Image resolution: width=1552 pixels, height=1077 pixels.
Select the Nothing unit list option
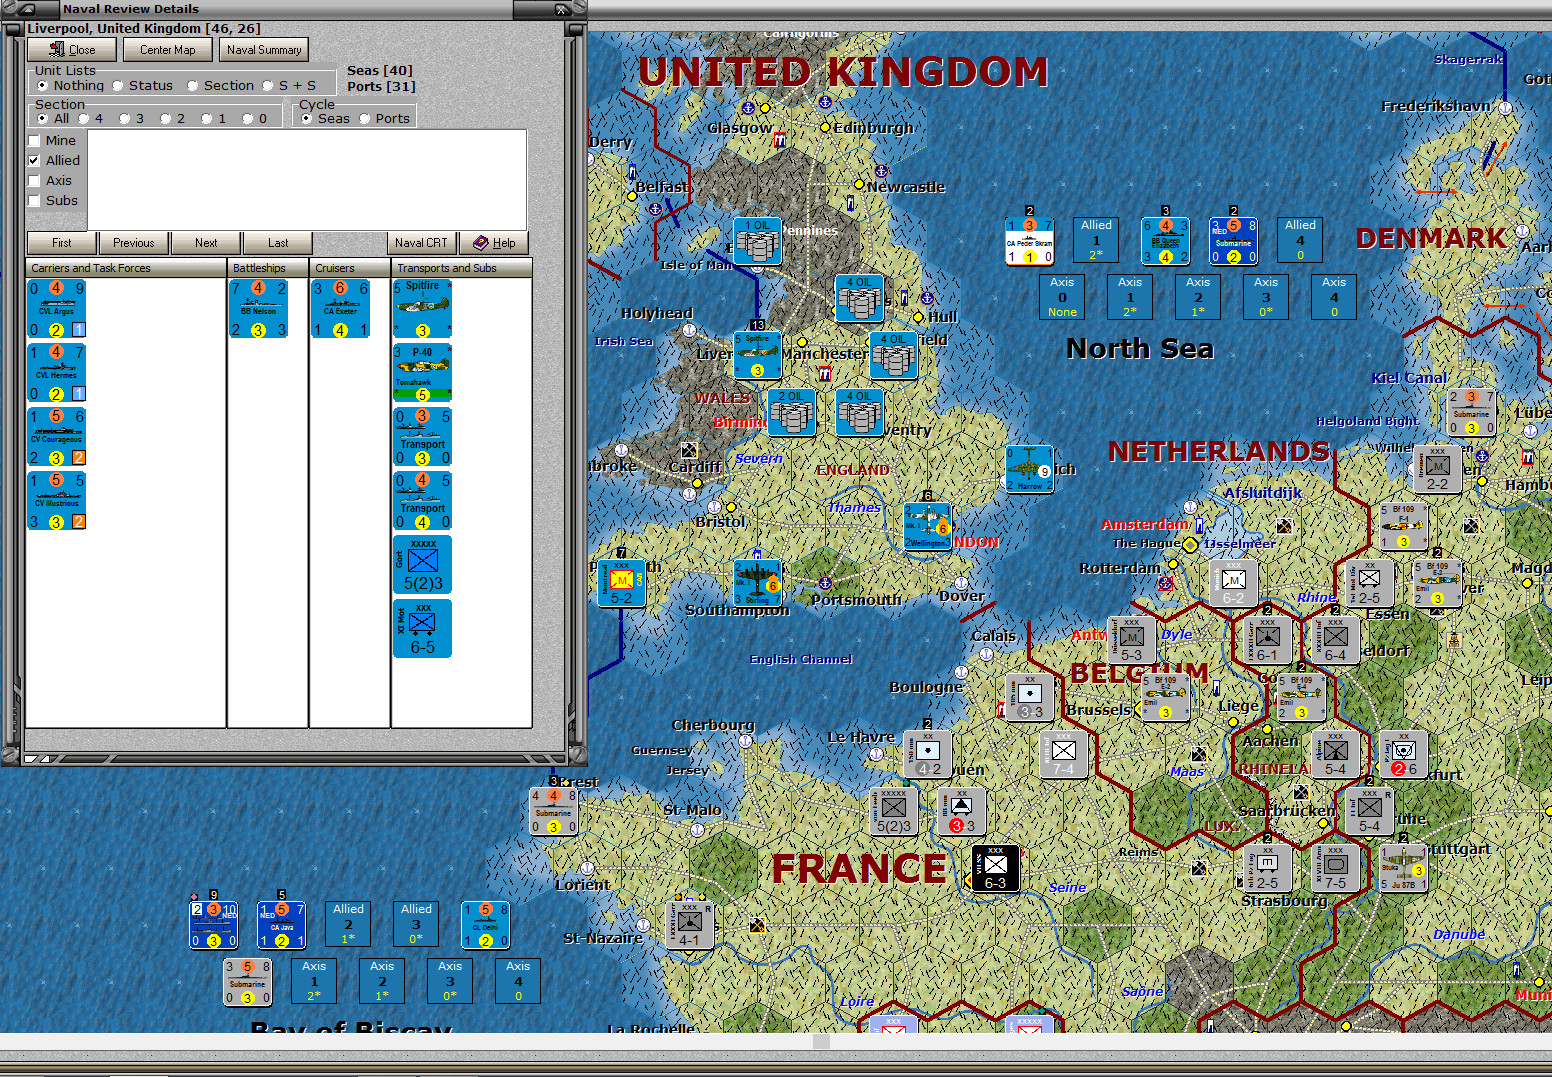tap(70, 86)
